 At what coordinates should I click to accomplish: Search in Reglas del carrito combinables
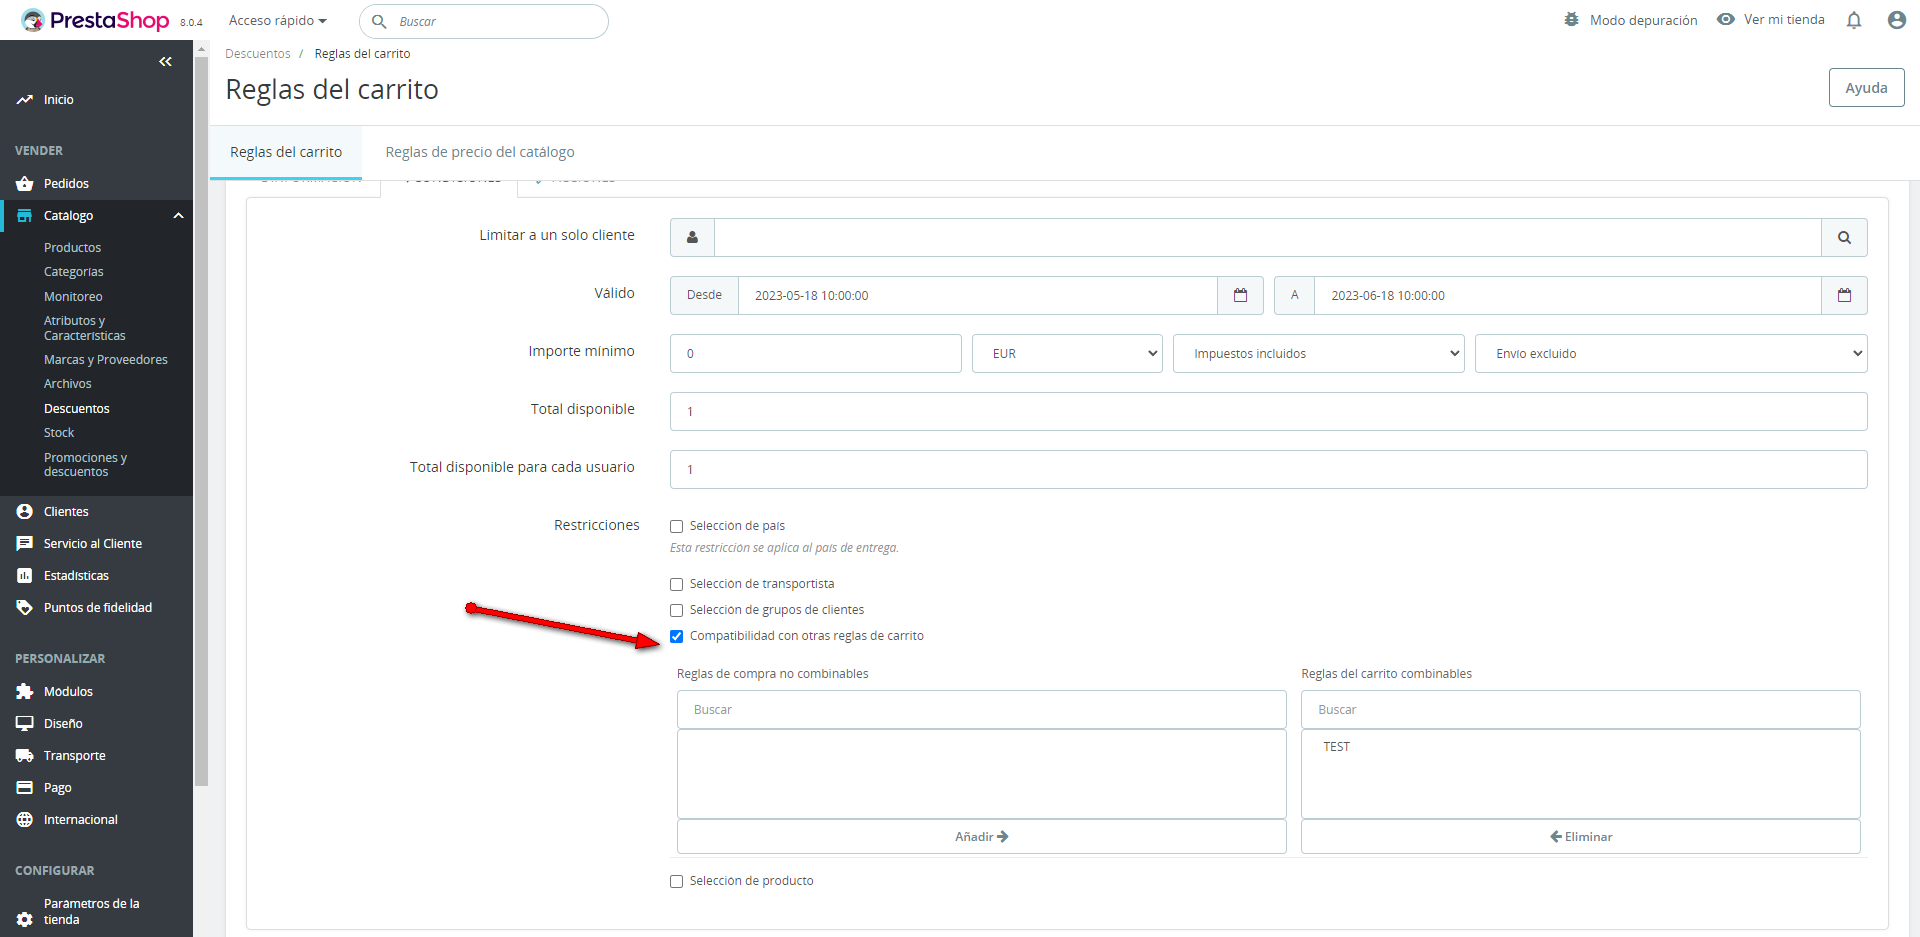point(1580,710)
